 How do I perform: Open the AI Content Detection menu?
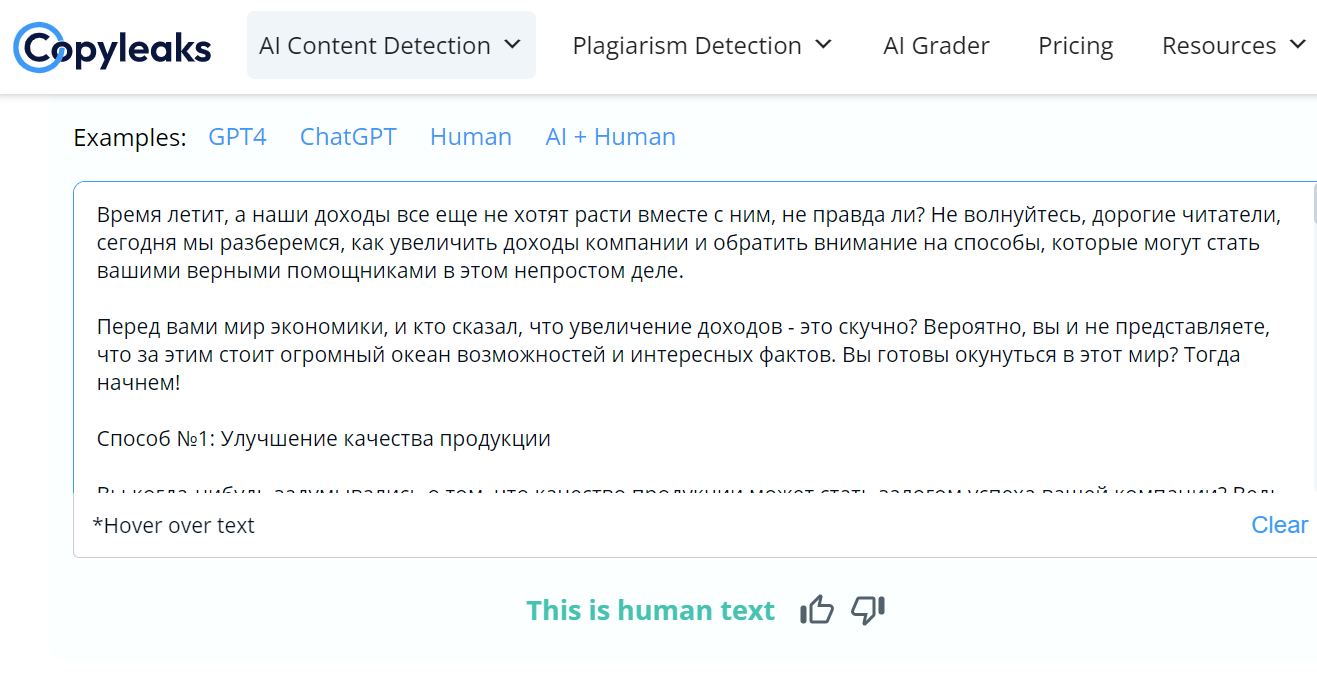pos(375,45)
